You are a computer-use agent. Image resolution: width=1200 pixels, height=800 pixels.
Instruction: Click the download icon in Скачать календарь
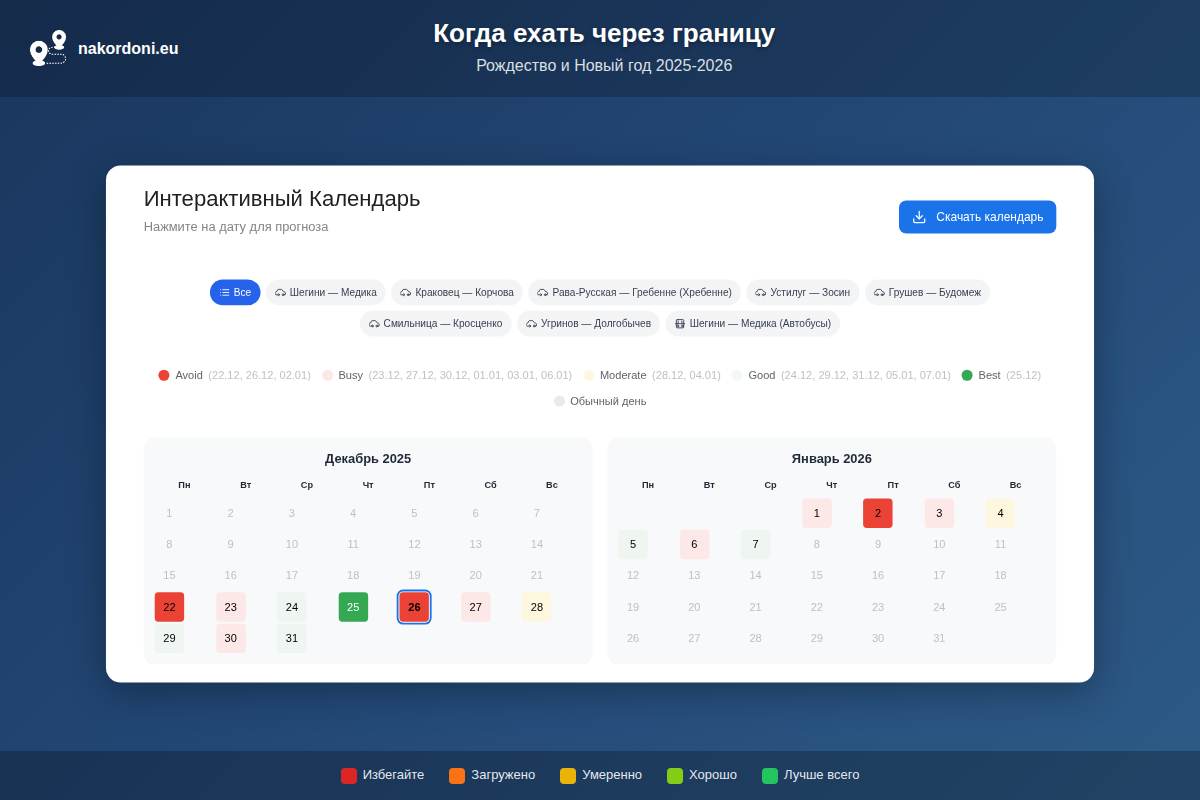919,217
